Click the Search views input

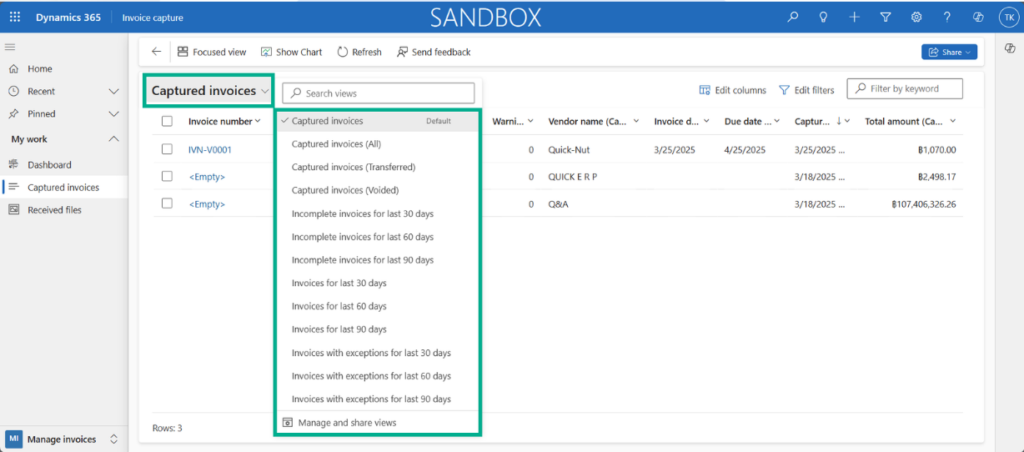[378, 93]
